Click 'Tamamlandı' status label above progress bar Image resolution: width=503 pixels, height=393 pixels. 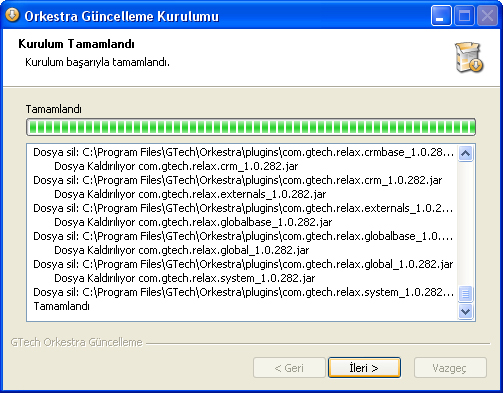point(54,109)
